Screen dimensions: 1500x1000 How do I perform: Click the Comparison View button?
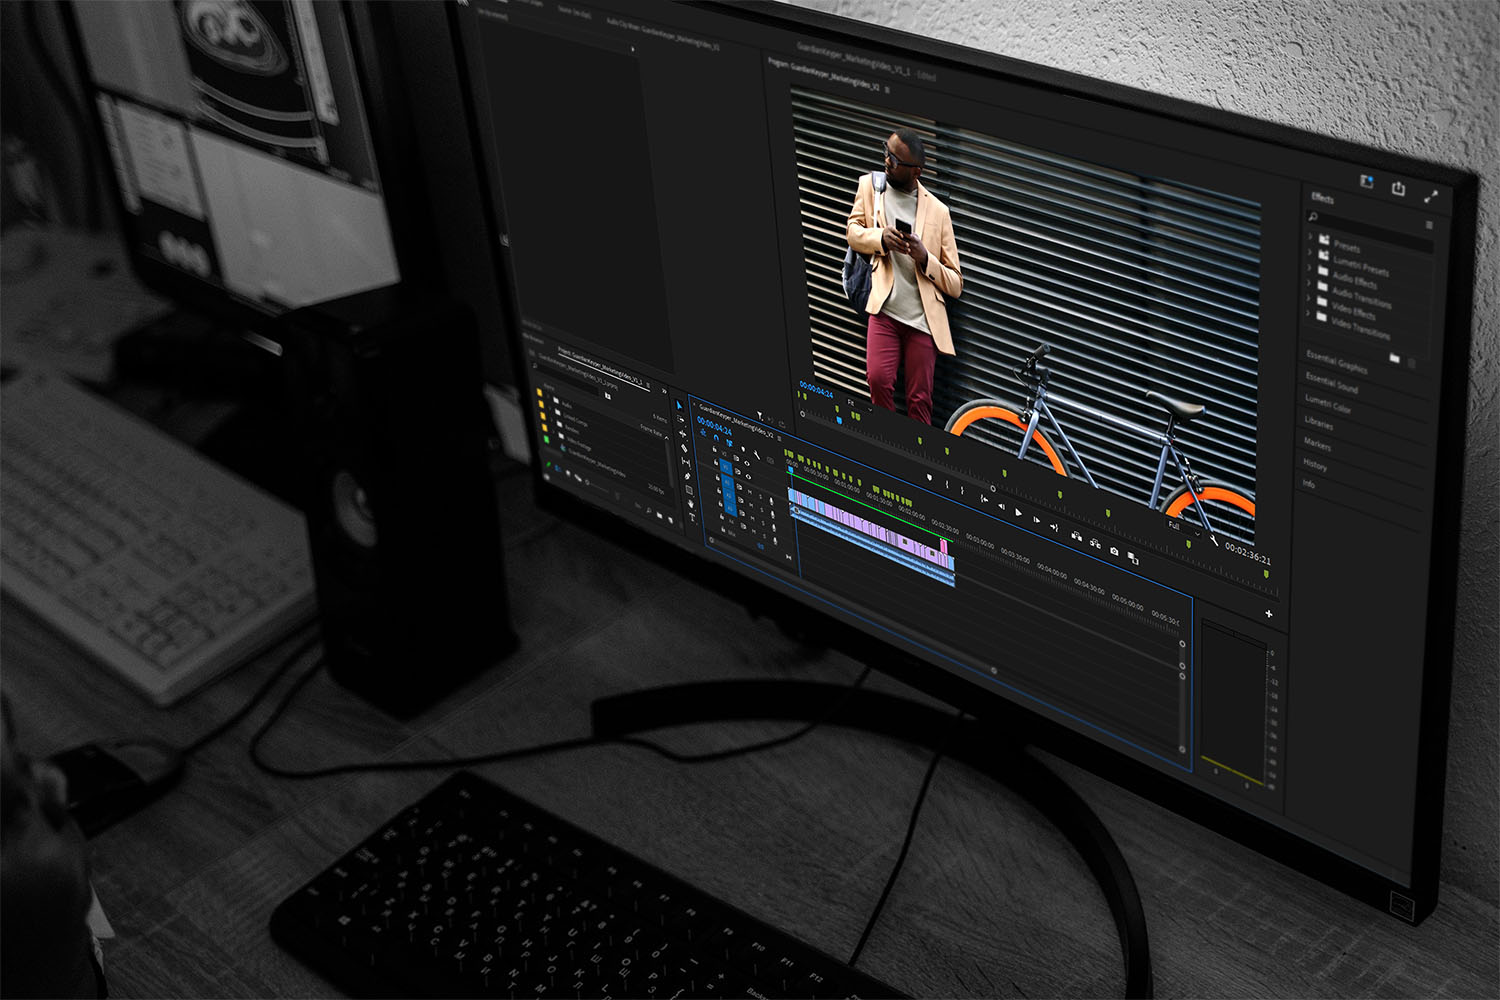1133,558
